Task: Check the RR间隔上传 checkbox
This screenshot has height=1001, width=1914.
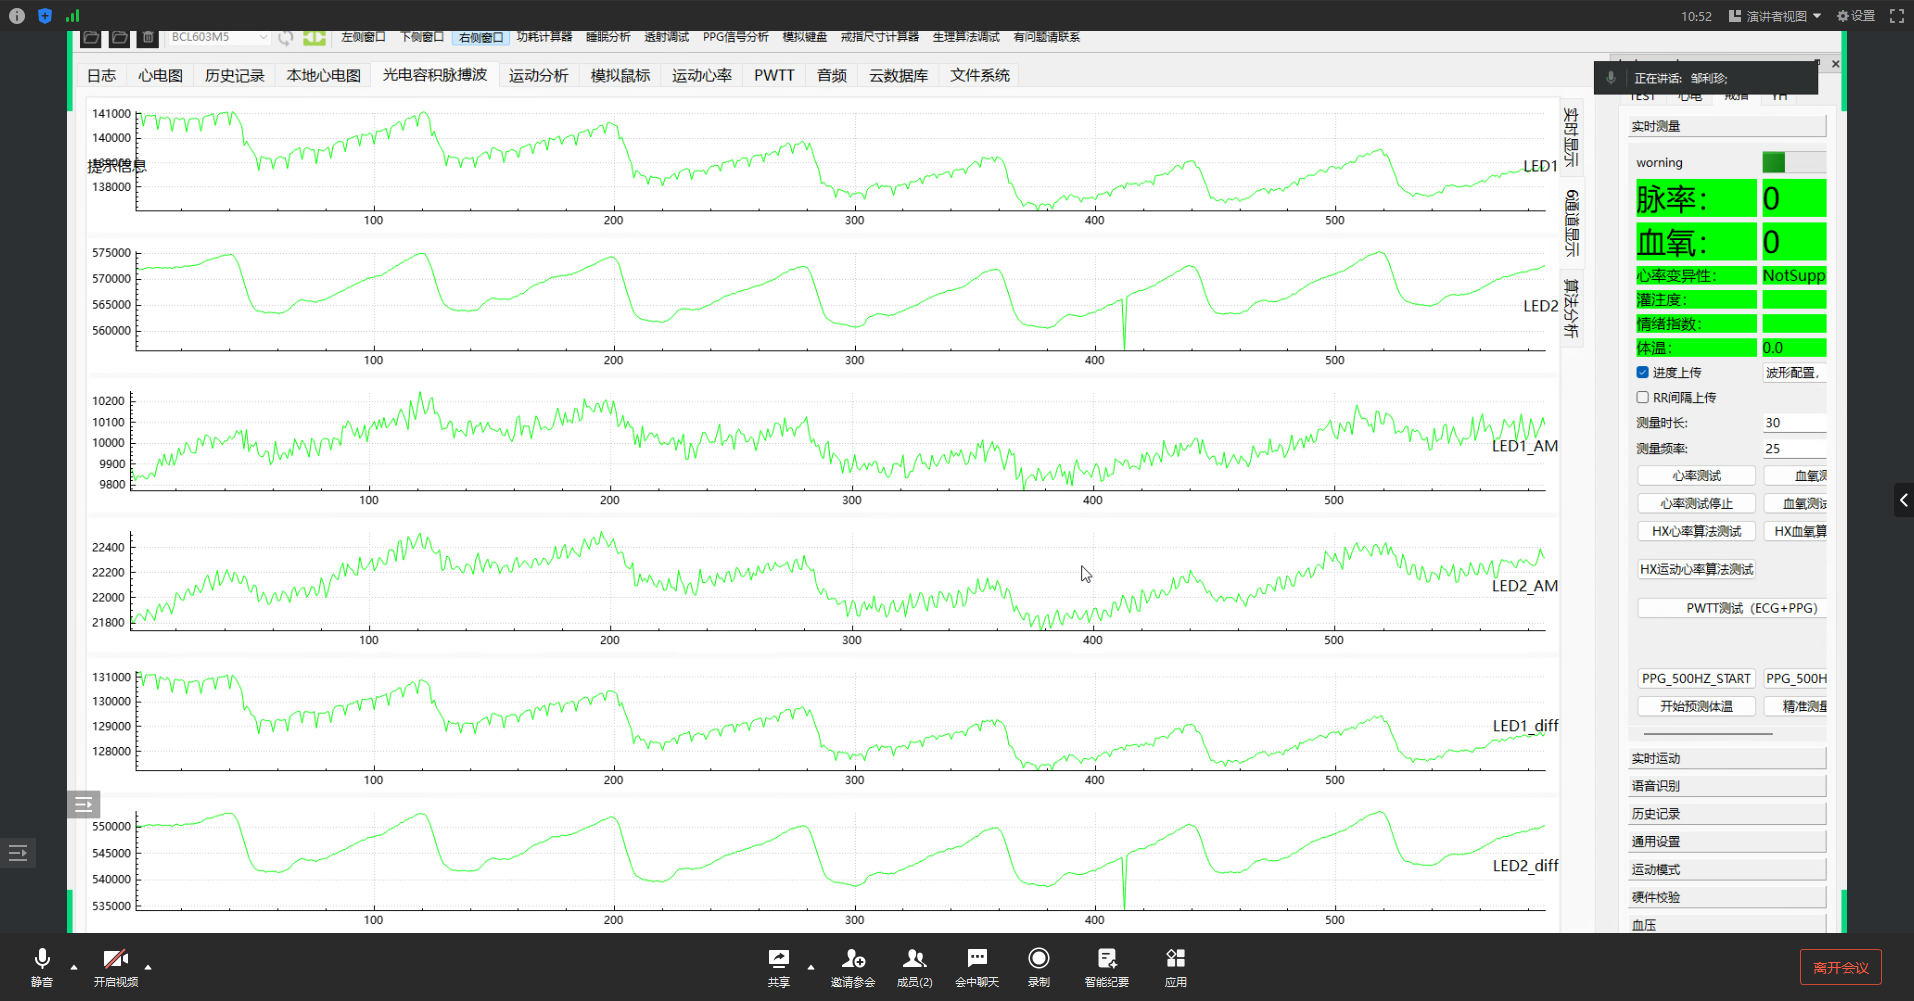Action: point(1642,397)
